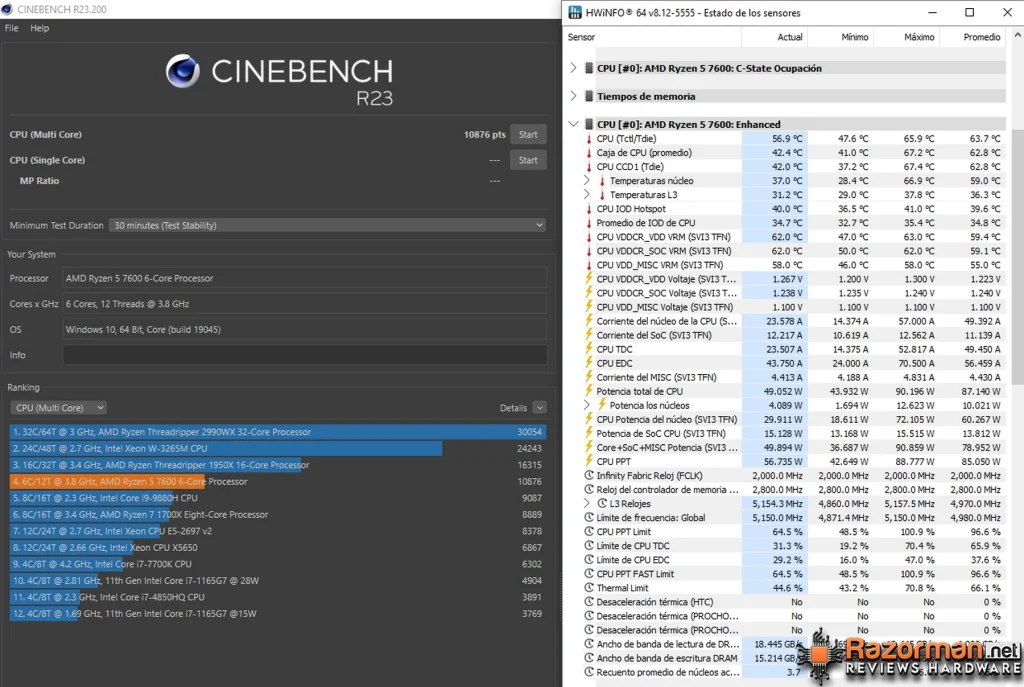
Task: Open the Minimum Test Duration dropdown
Action: tap(328, 225)
